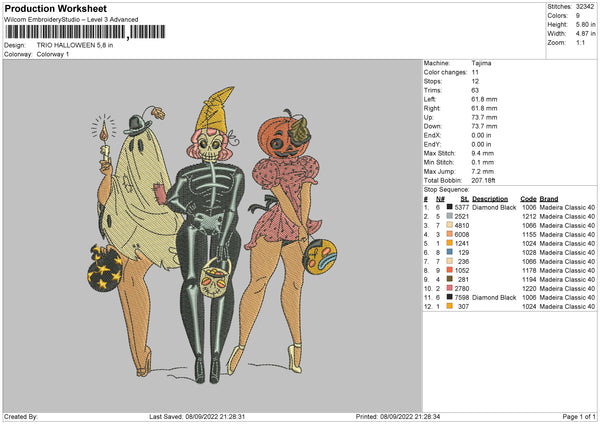
Task: Click the 'Description' column header
Action: tap(490, 199)
